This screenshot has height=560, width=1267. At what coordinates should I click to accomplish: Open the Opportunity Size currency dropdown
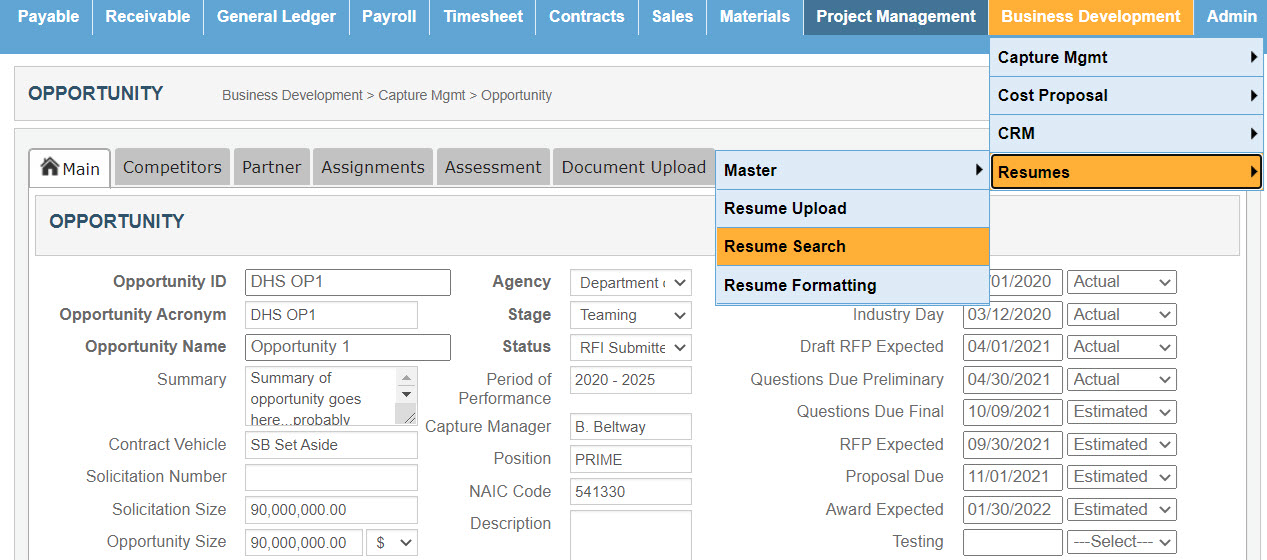tap(392, 542)
